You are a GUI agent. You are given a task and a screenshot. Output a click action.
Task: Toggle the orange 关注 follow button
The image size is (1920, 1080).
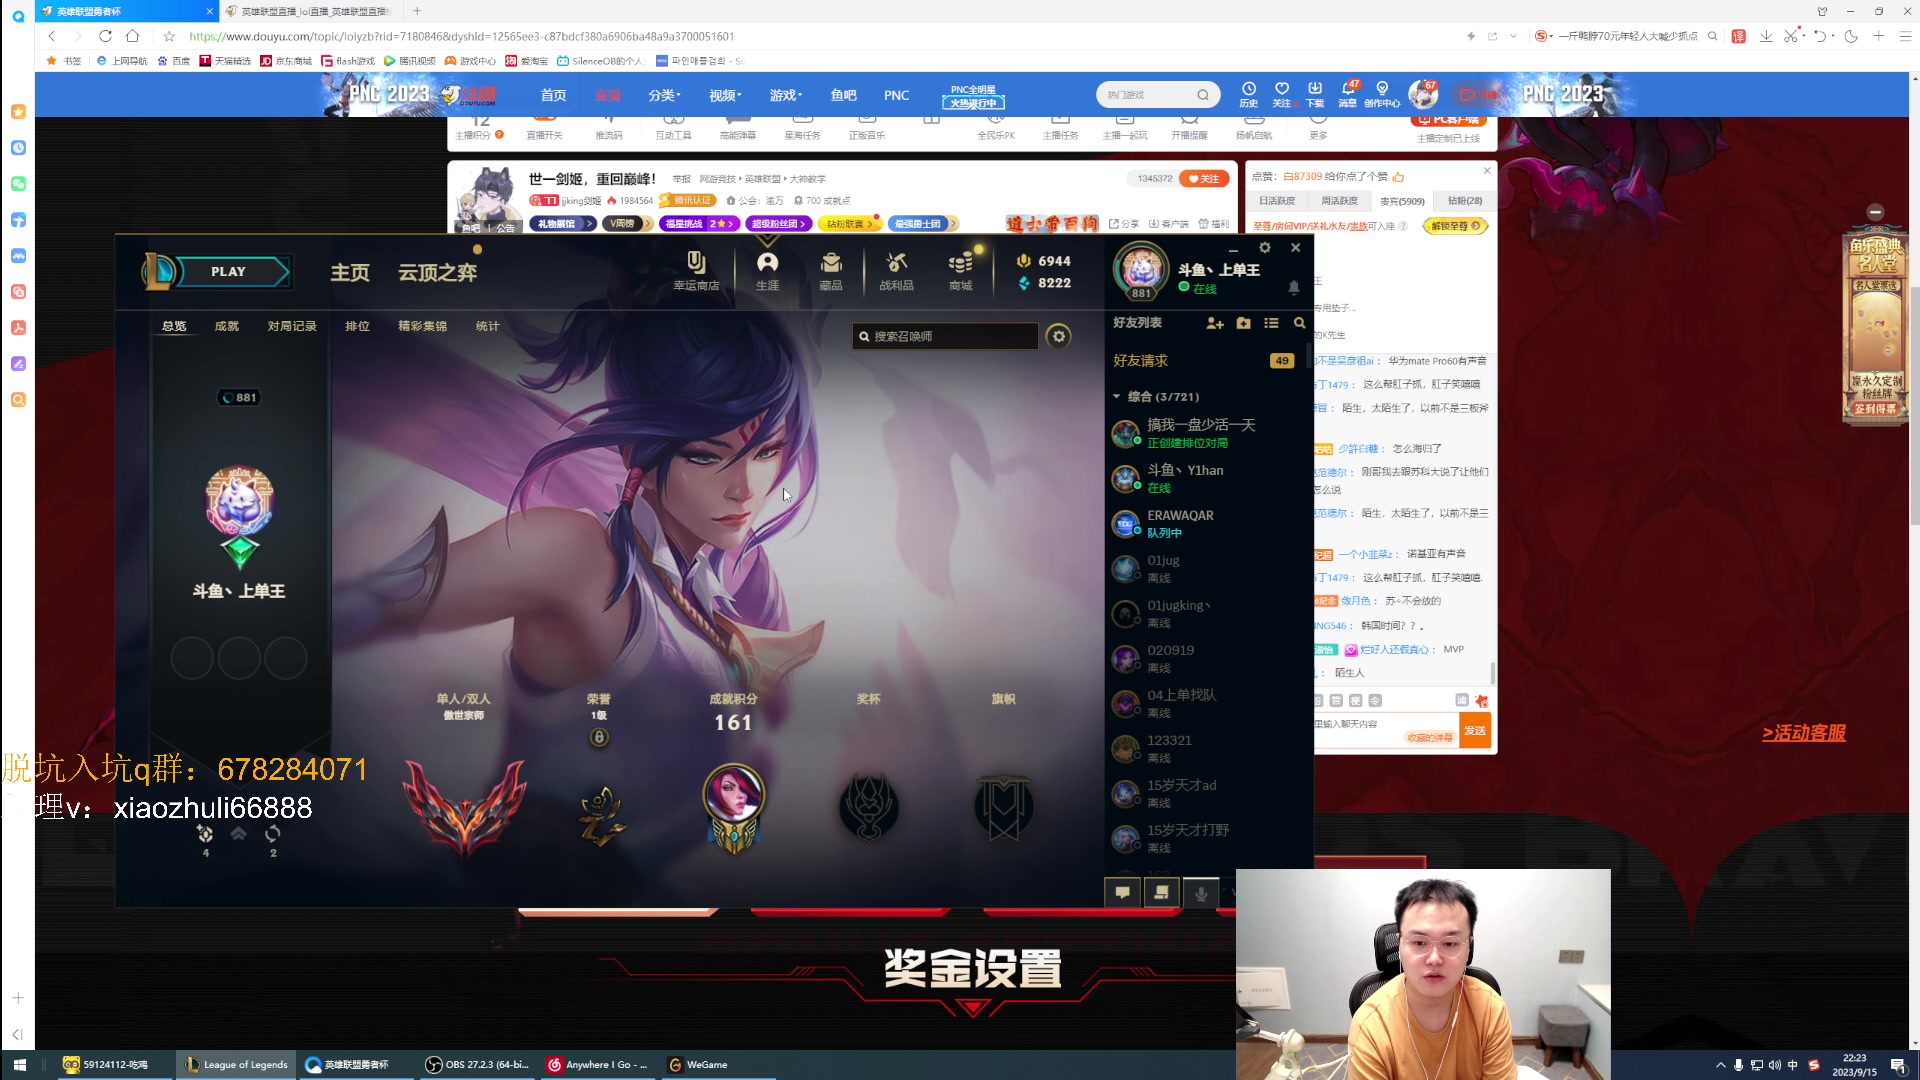(x=1204, y=179)
